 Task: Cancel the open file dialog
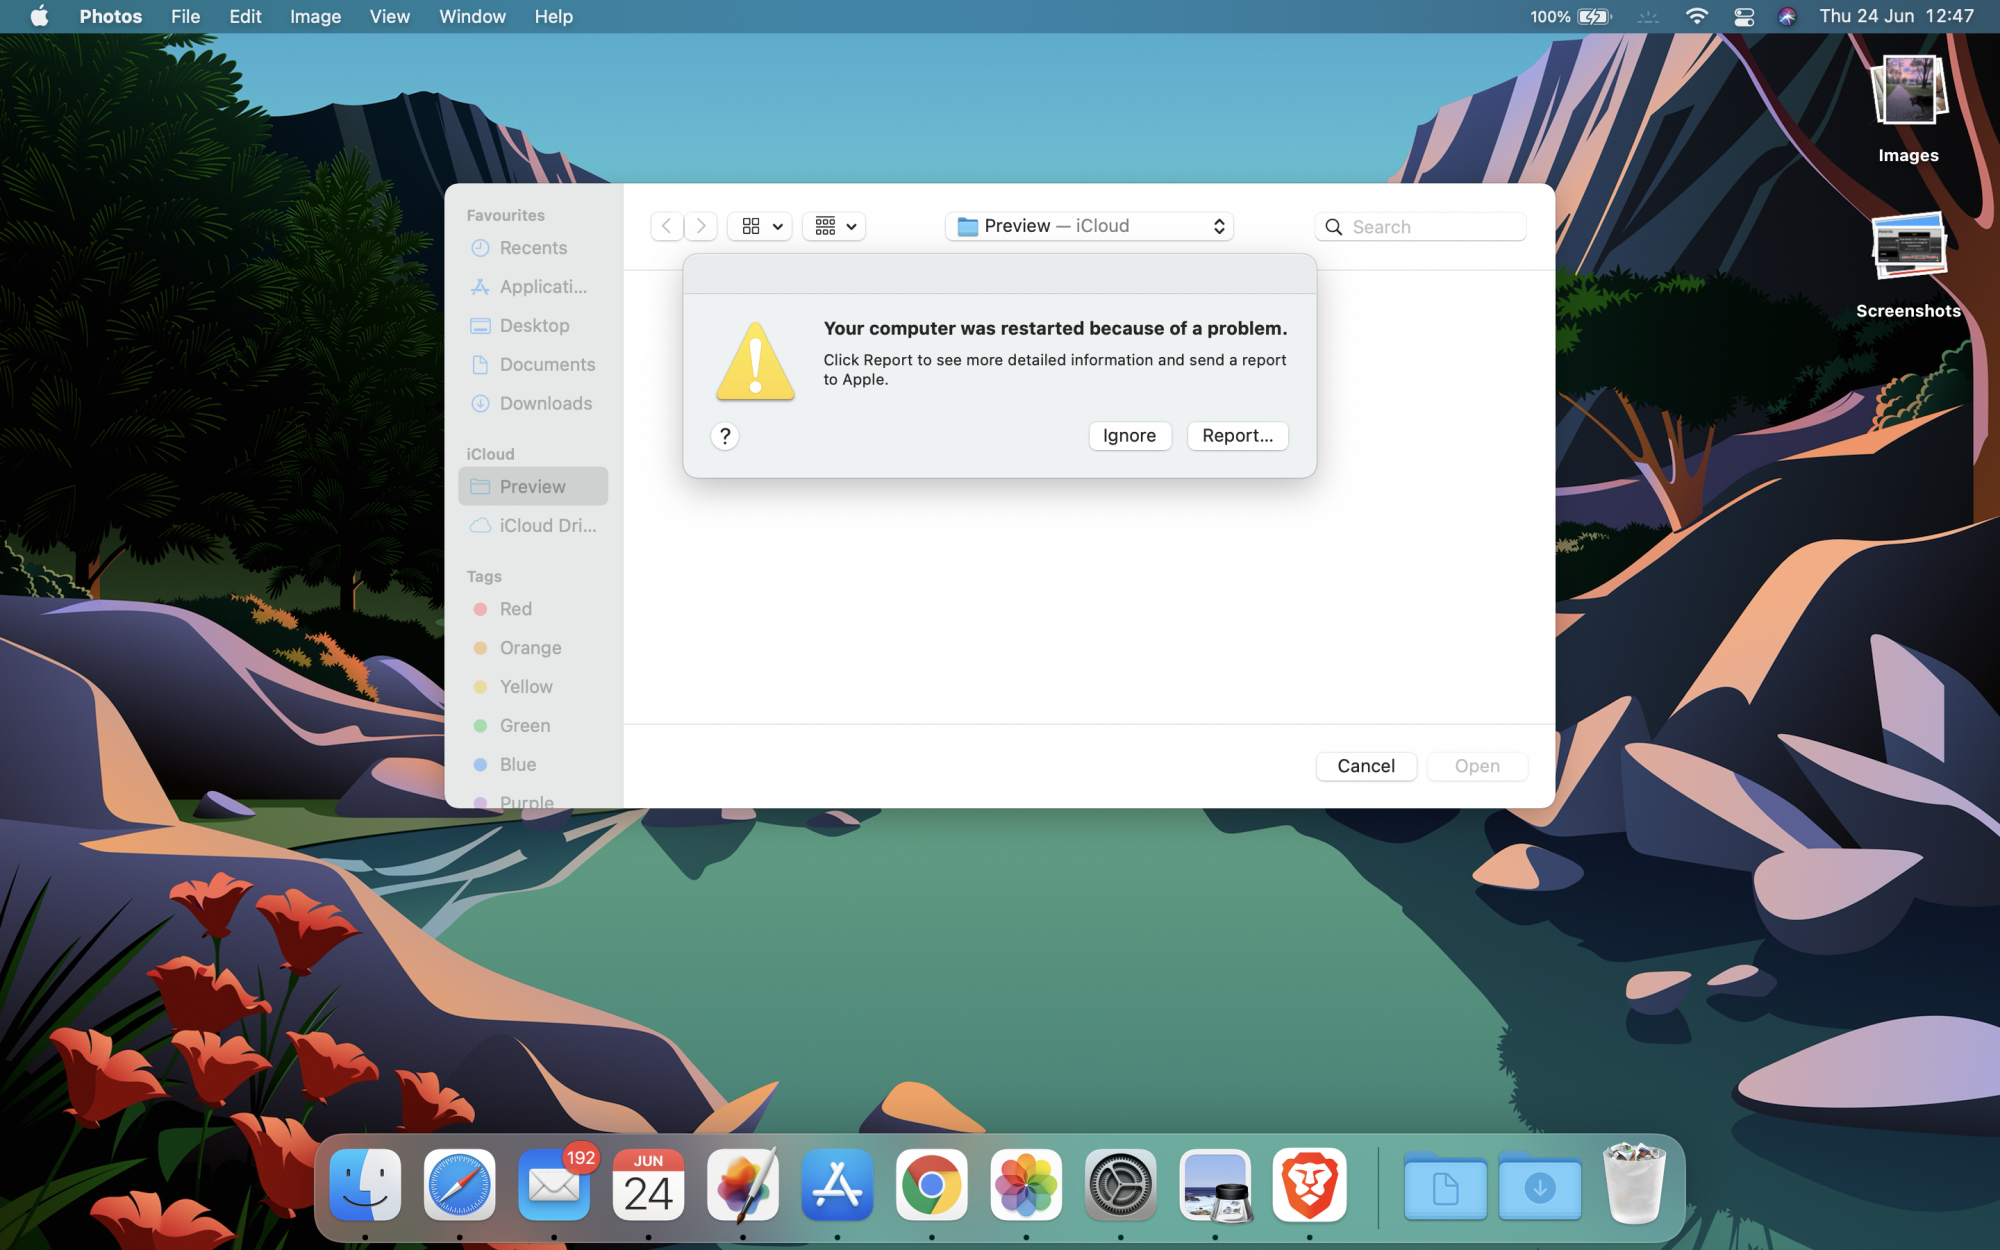[x=1365, y=766]
